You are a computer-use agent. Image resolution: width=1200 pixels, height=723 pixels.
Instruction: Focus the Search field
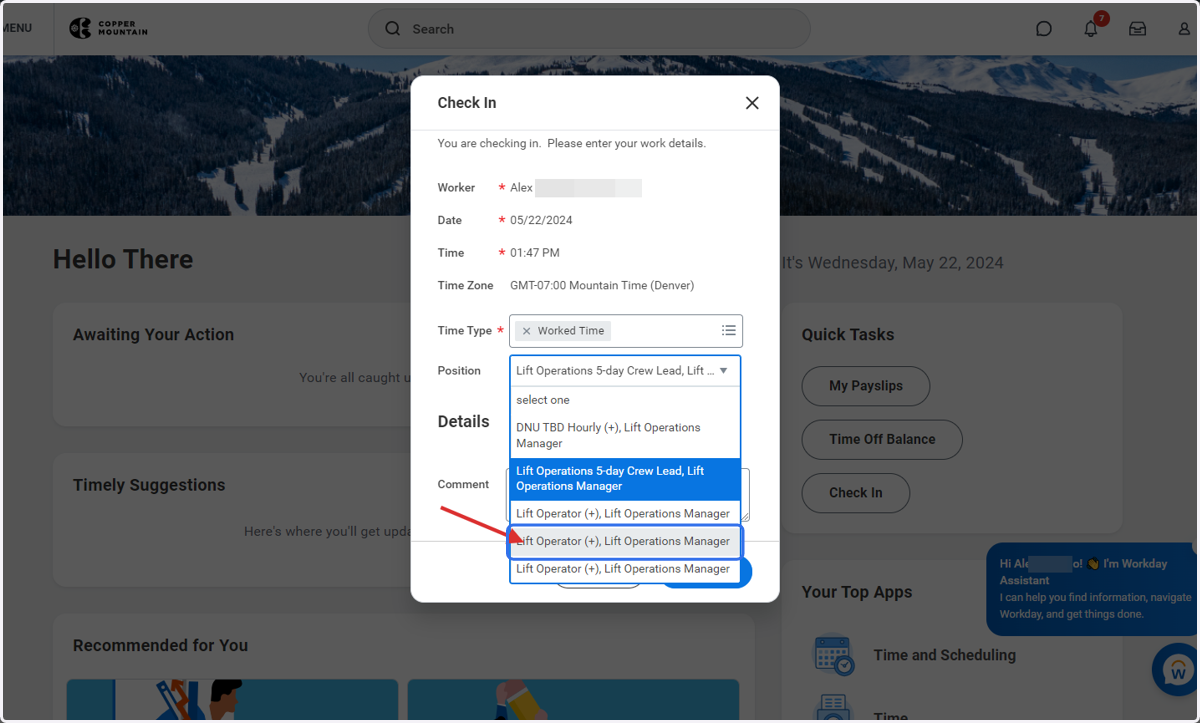point(589,29)
